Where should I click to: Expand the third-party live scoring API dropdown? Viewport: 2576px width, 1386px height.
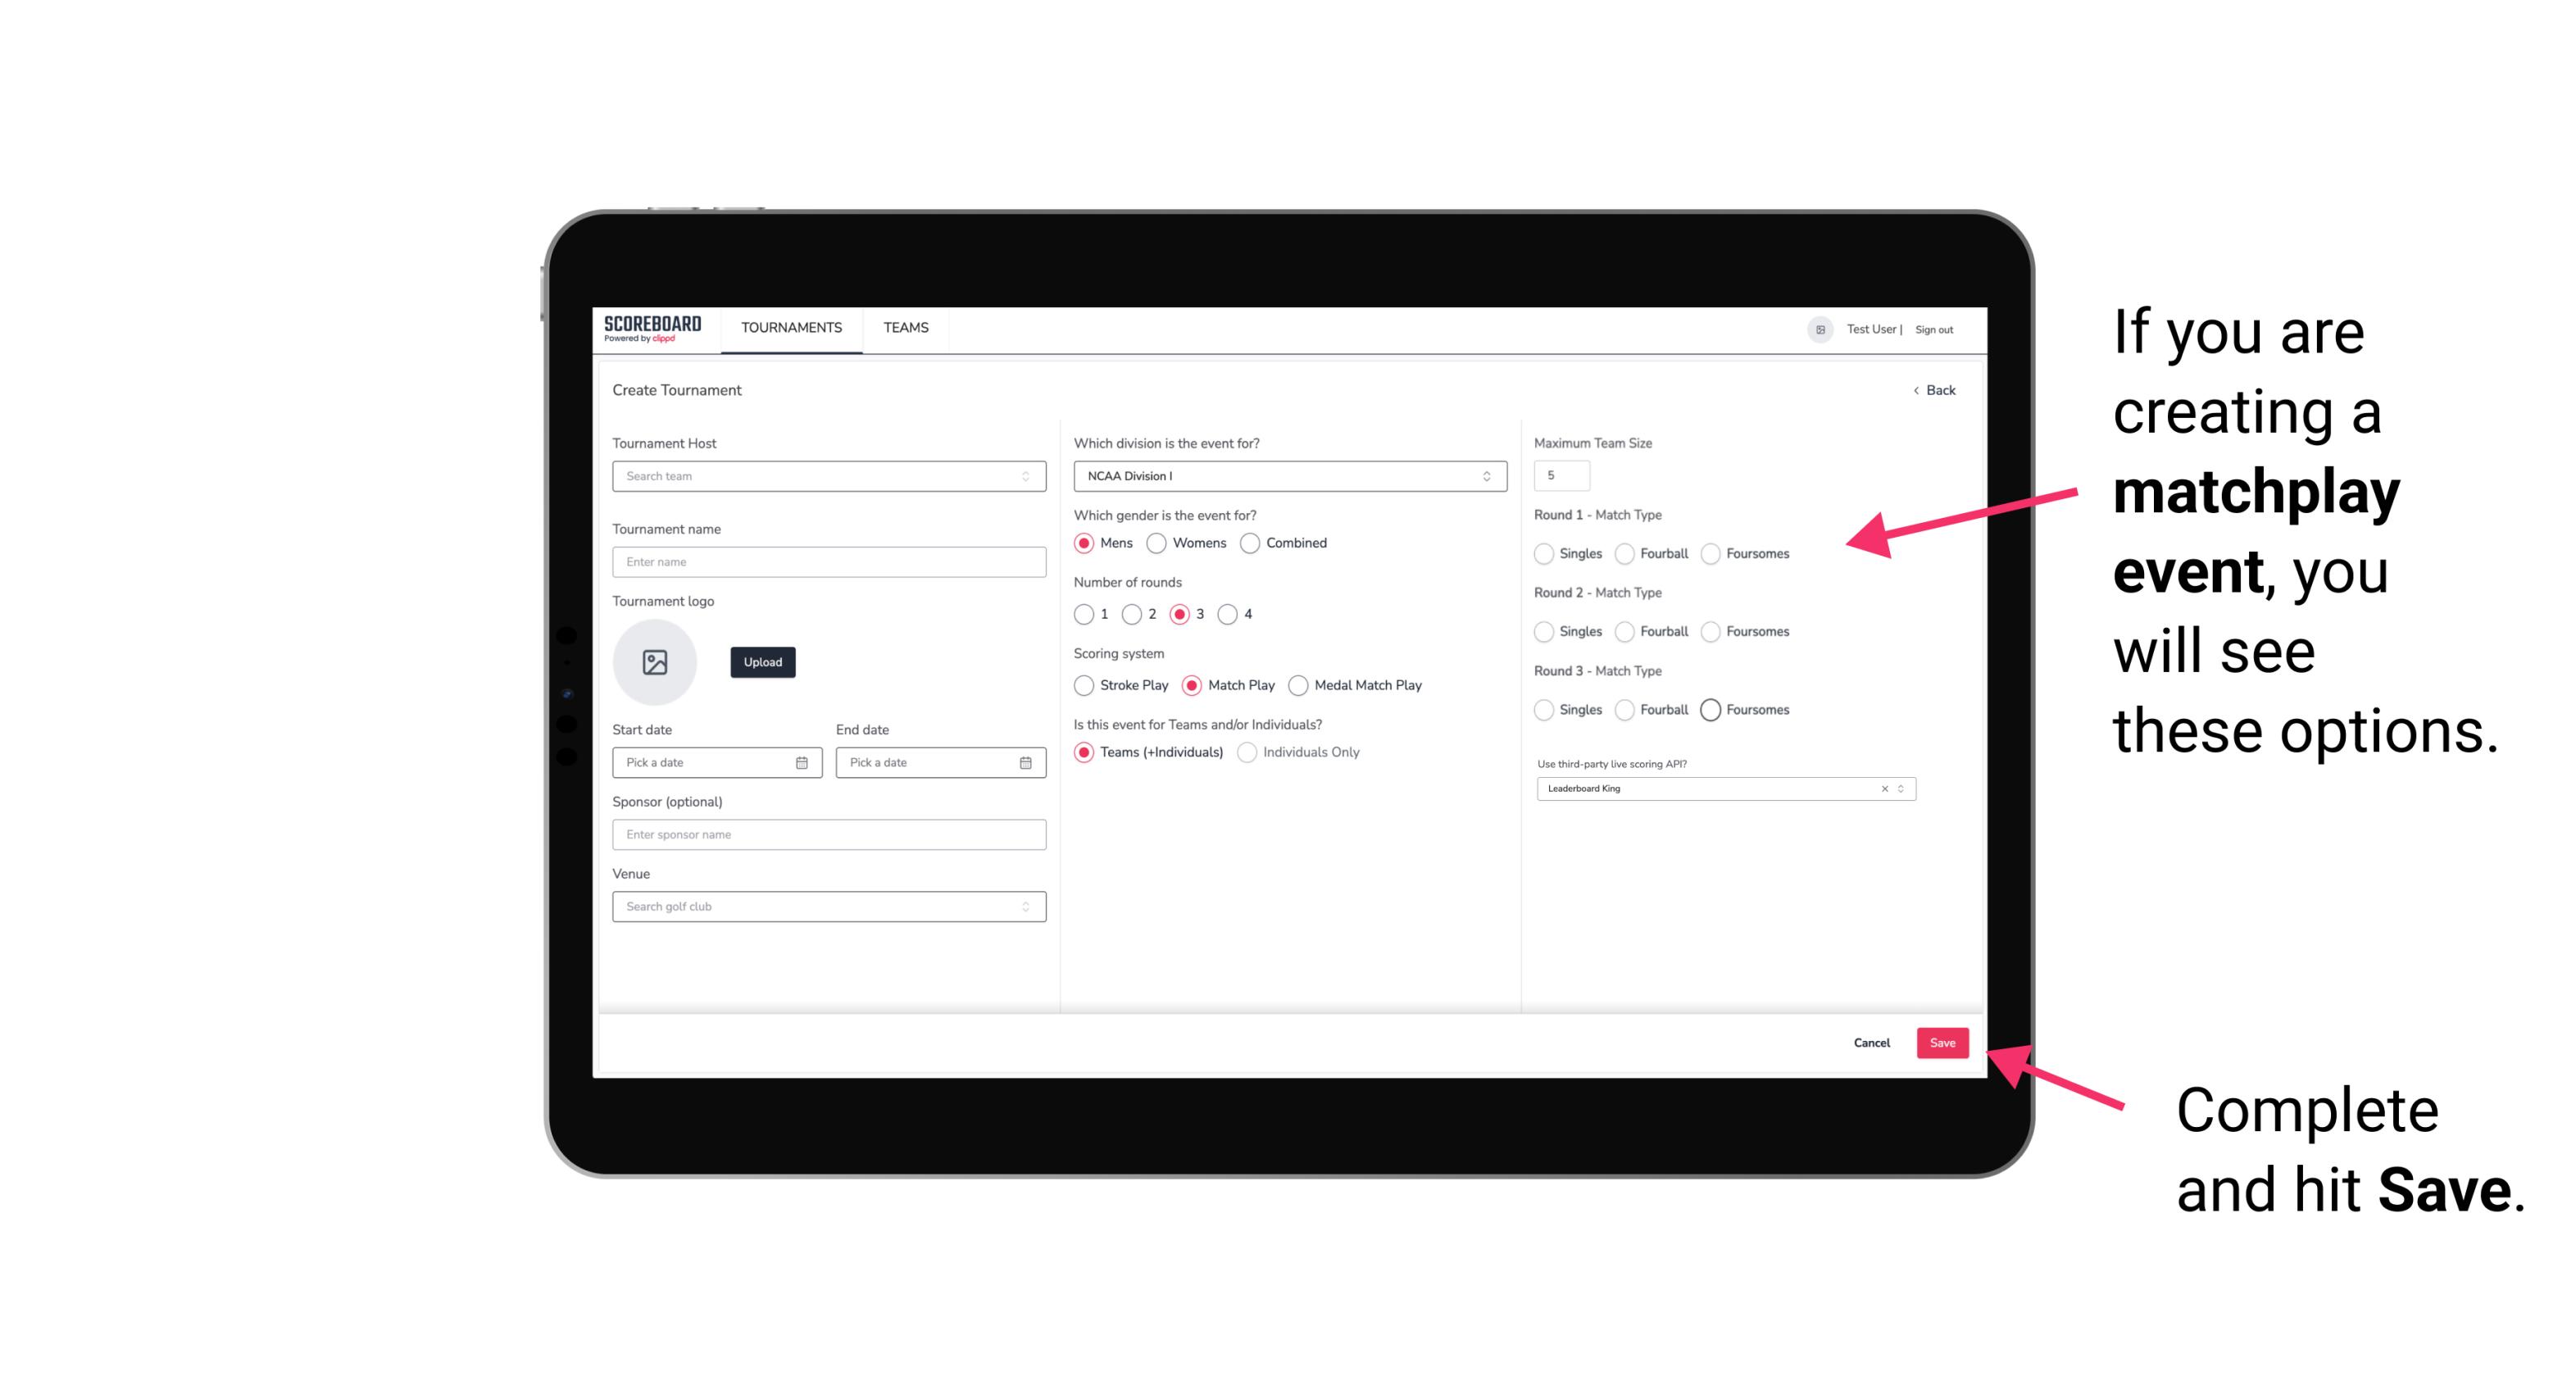1899,788
